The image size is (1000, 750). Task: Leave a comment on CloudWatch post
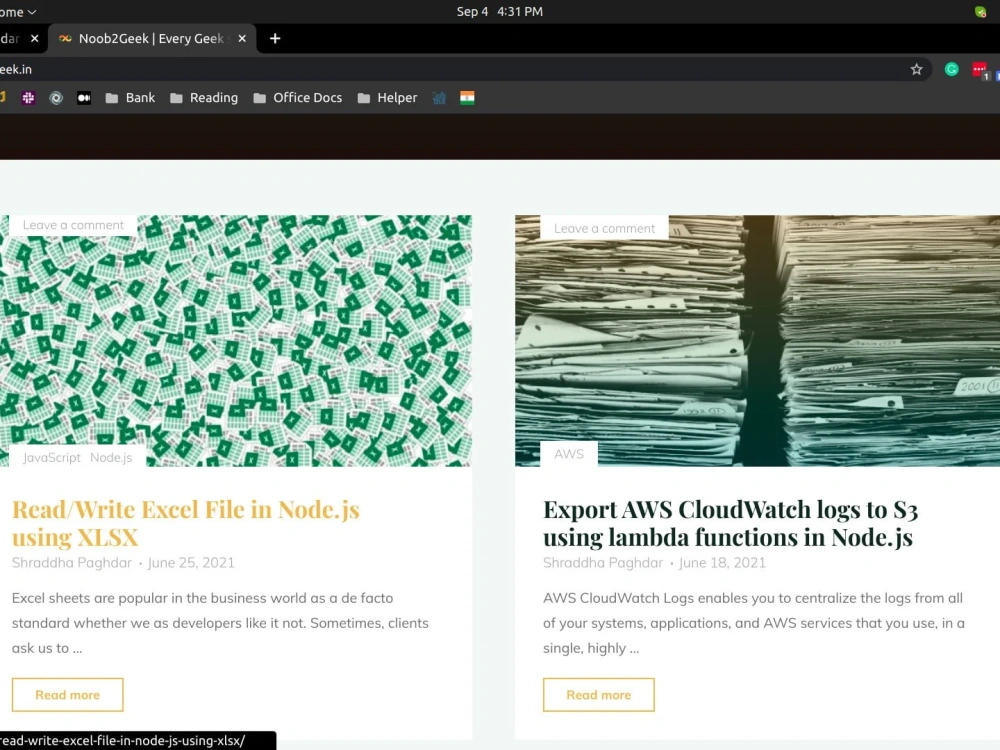(x=604, y=228)
